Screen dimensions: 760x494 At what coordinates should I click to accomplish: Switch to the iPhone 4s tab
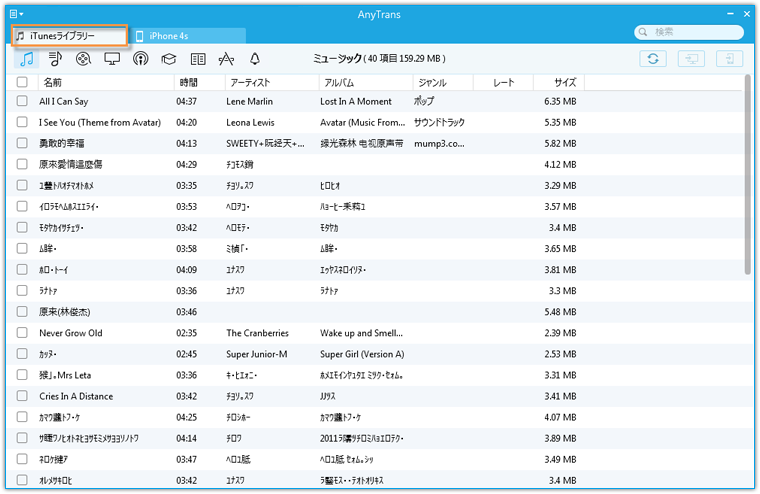coord(188,36)
